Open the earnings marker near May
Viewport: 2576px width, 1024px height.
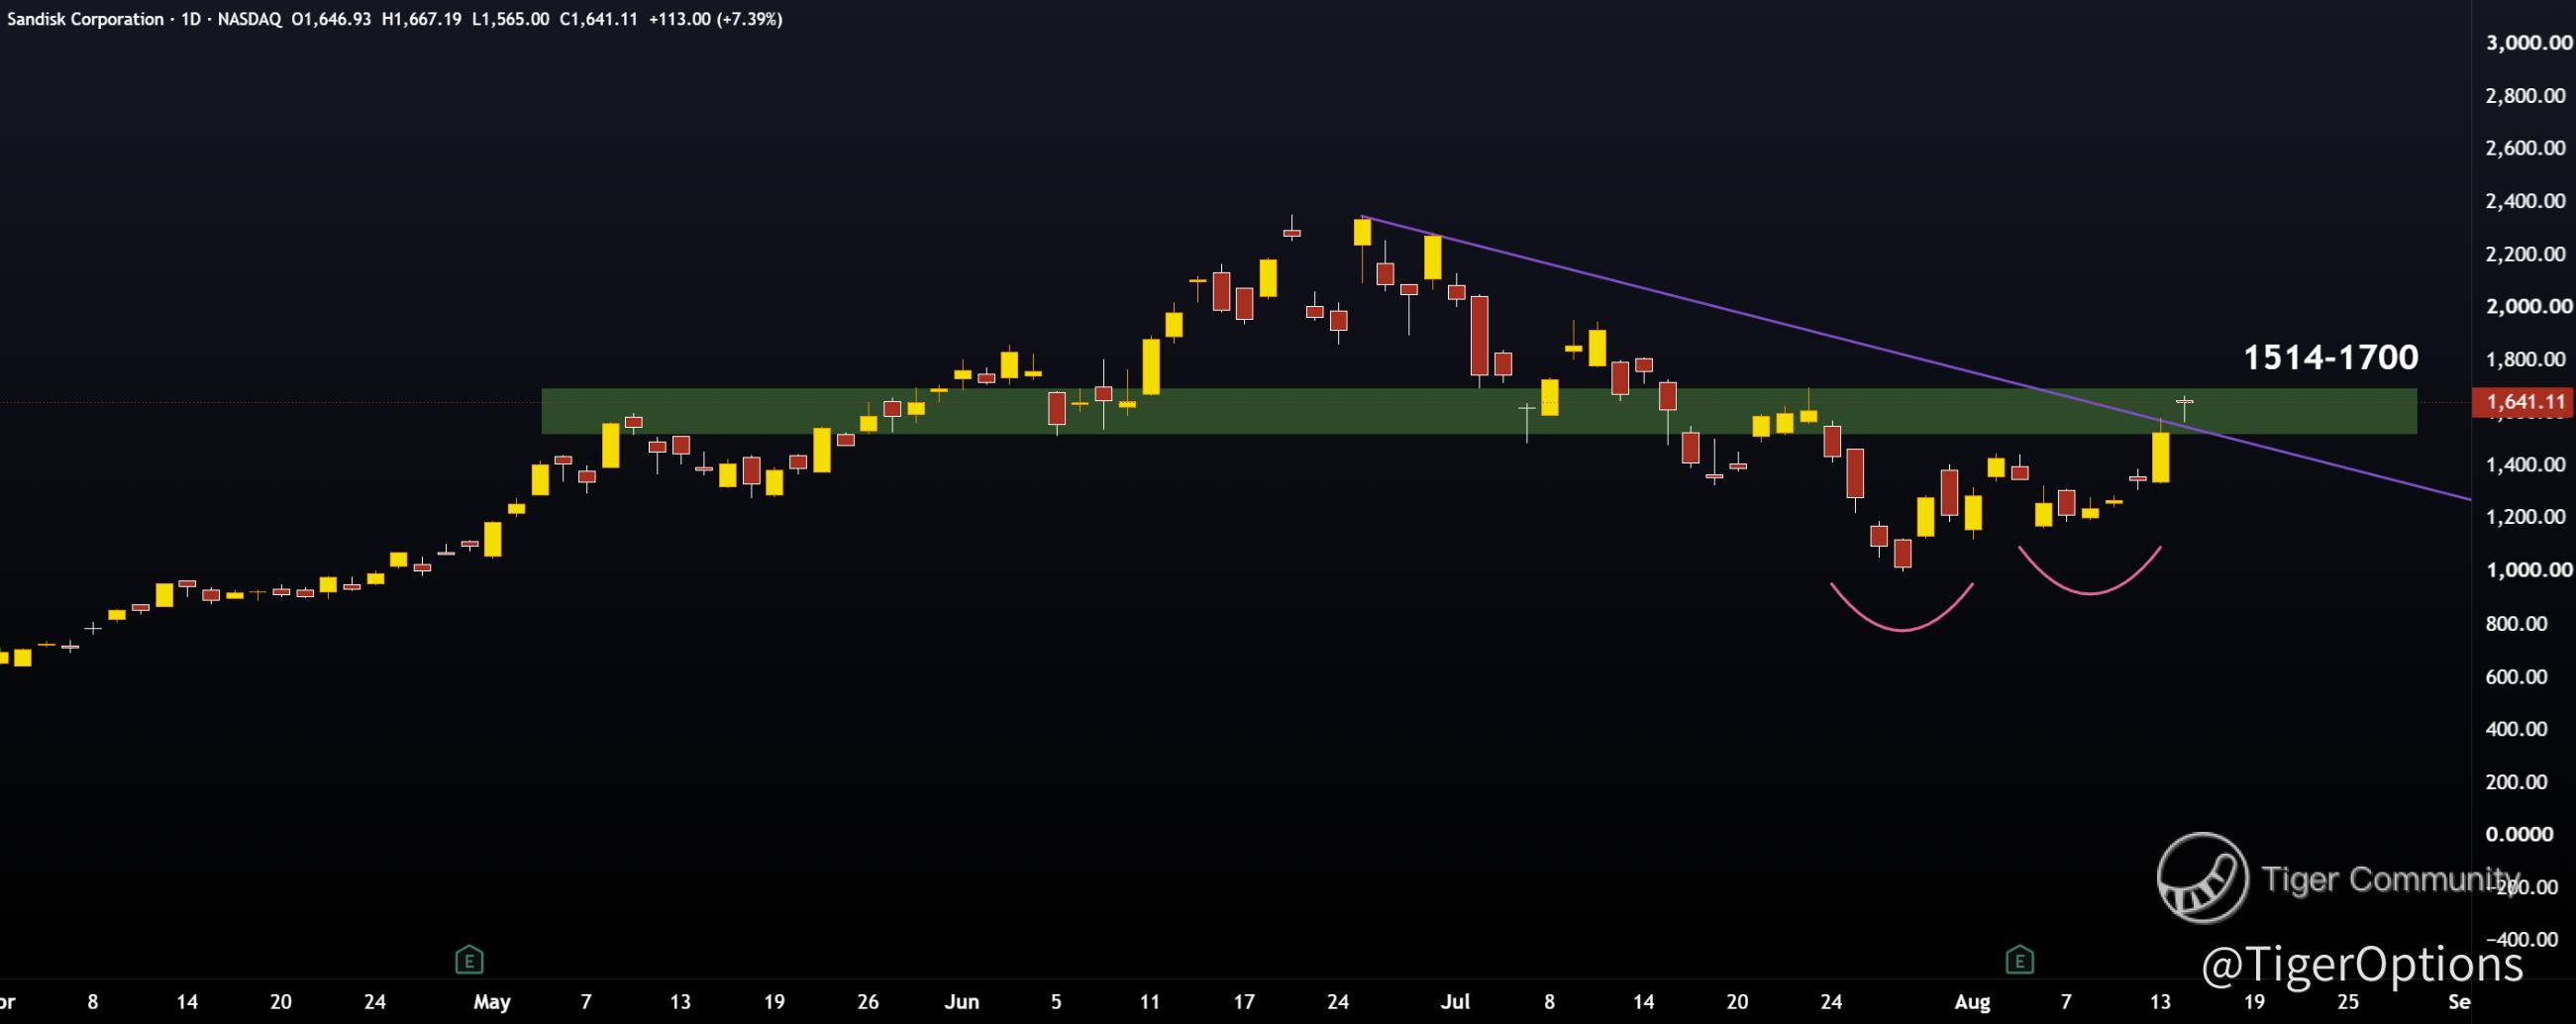(x=469, y=960)
